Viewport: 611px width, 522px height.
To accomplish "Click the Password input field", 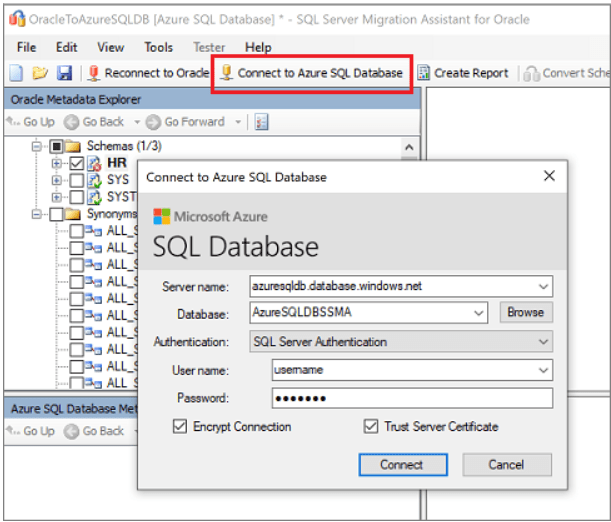I will click(411, 398).
